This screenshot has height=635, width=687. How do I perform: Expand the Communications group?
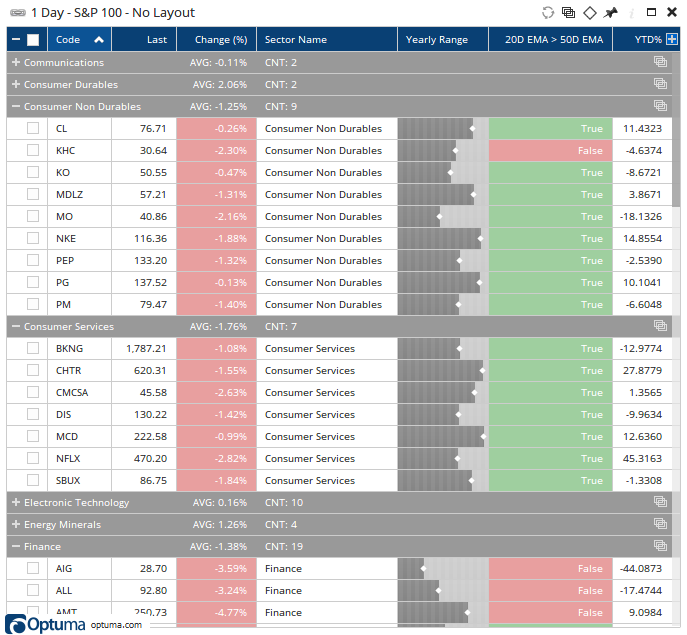[x=16, y=62]
